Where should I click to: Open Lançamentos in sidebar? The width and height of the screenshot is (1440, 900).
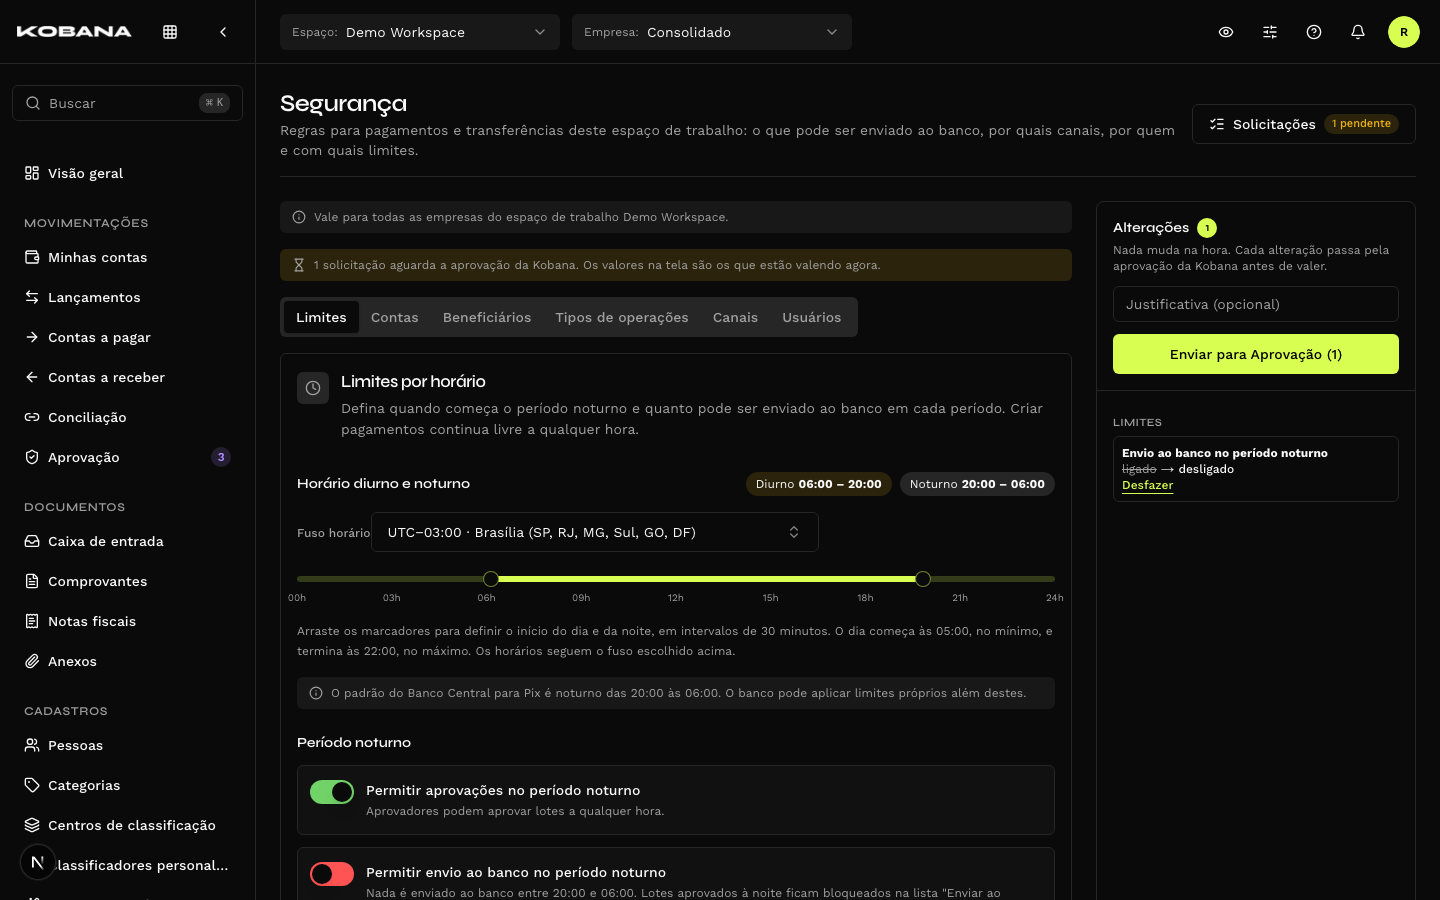(x=127, y=297)
